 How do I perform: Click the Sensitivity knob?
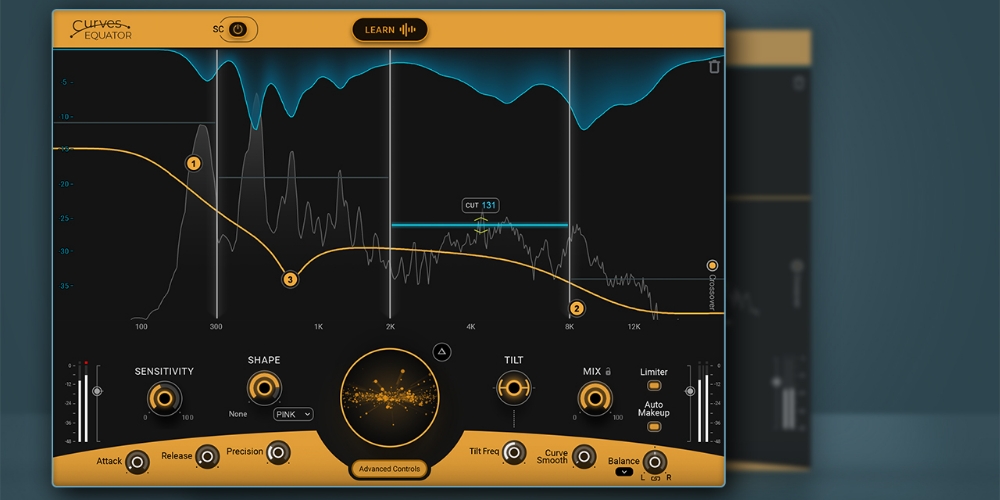click(x=165, y=398)
